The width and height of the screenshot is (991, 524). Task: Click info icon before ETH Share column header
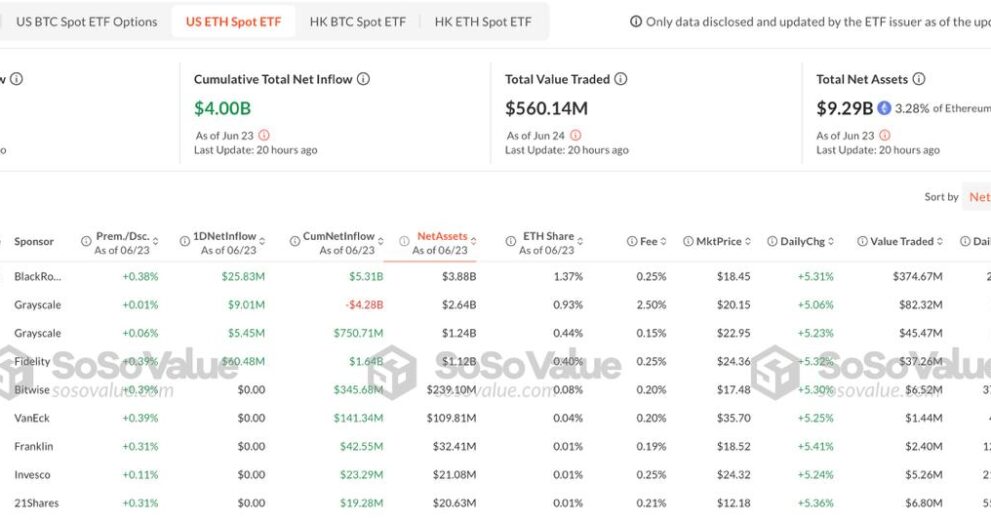511,241
